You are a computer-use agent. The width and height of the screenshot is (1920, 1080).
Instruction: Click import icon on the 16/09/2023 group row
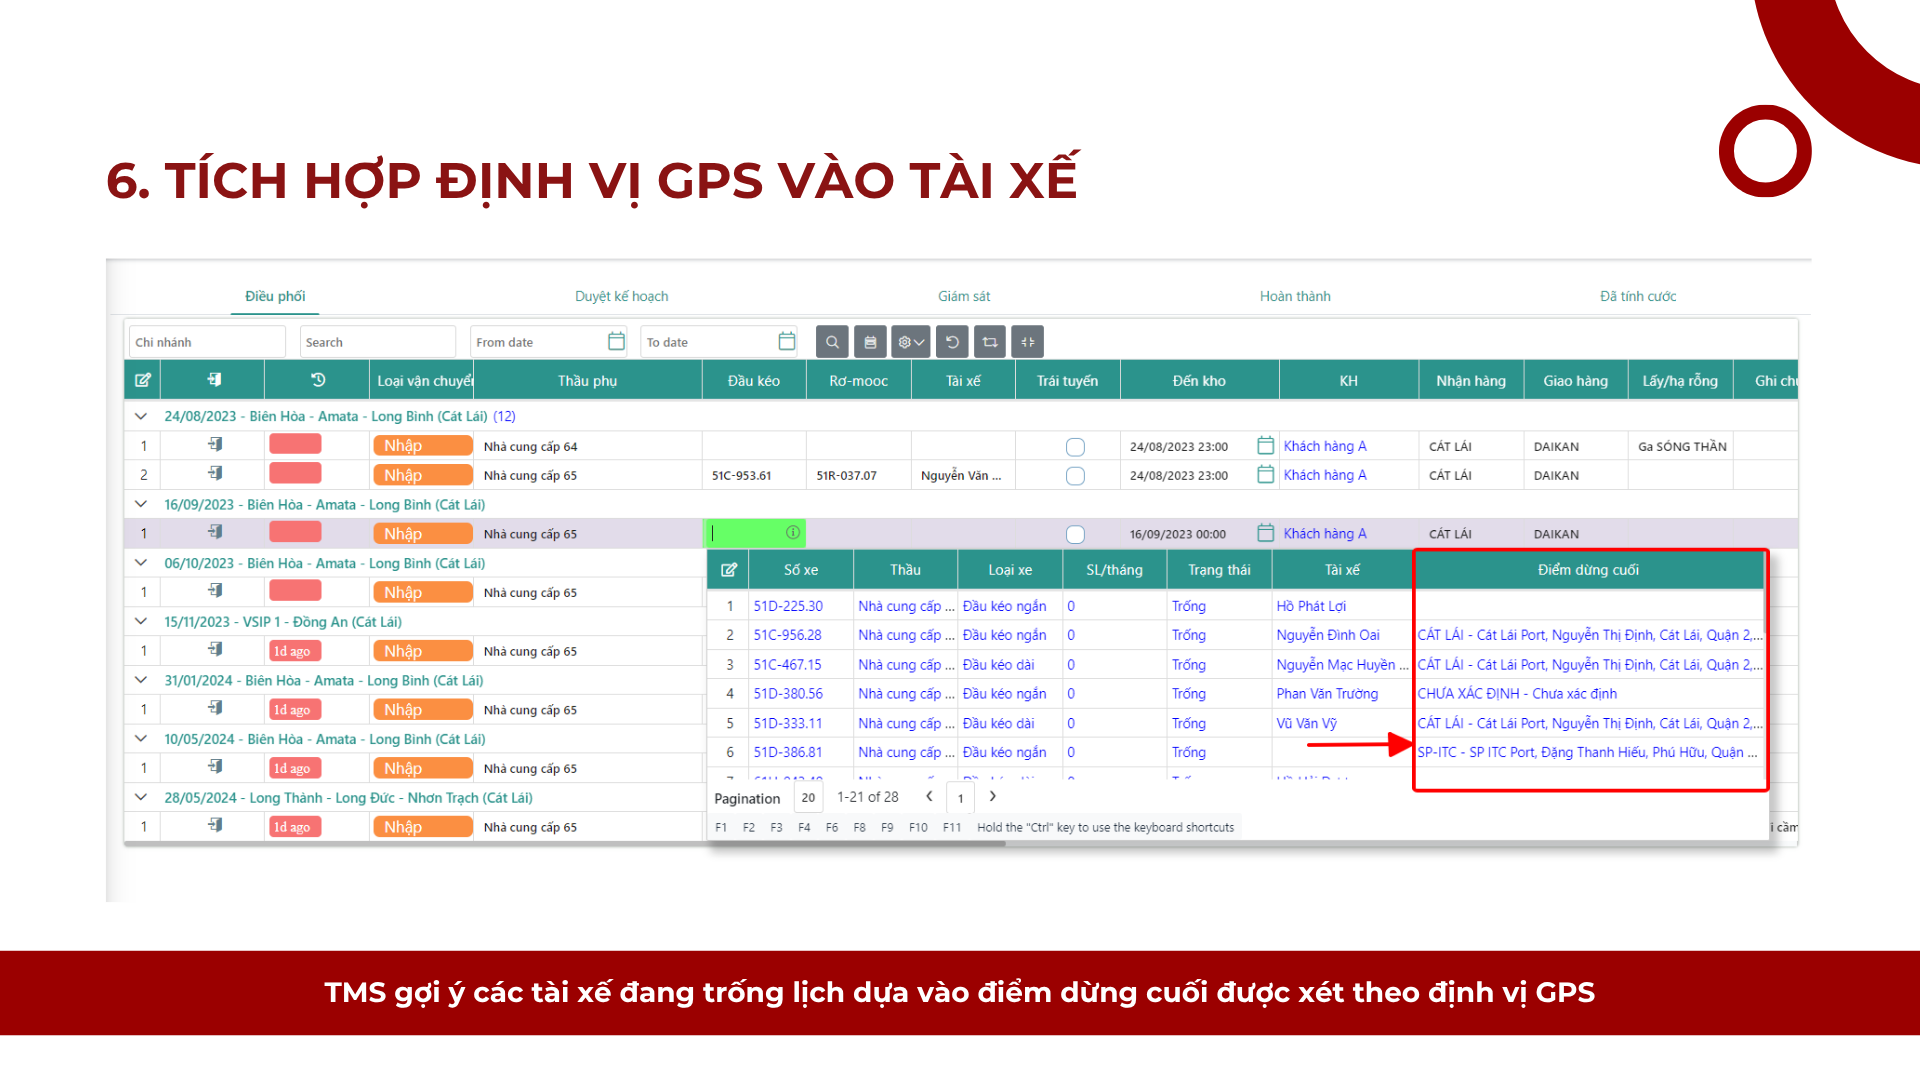215,533
